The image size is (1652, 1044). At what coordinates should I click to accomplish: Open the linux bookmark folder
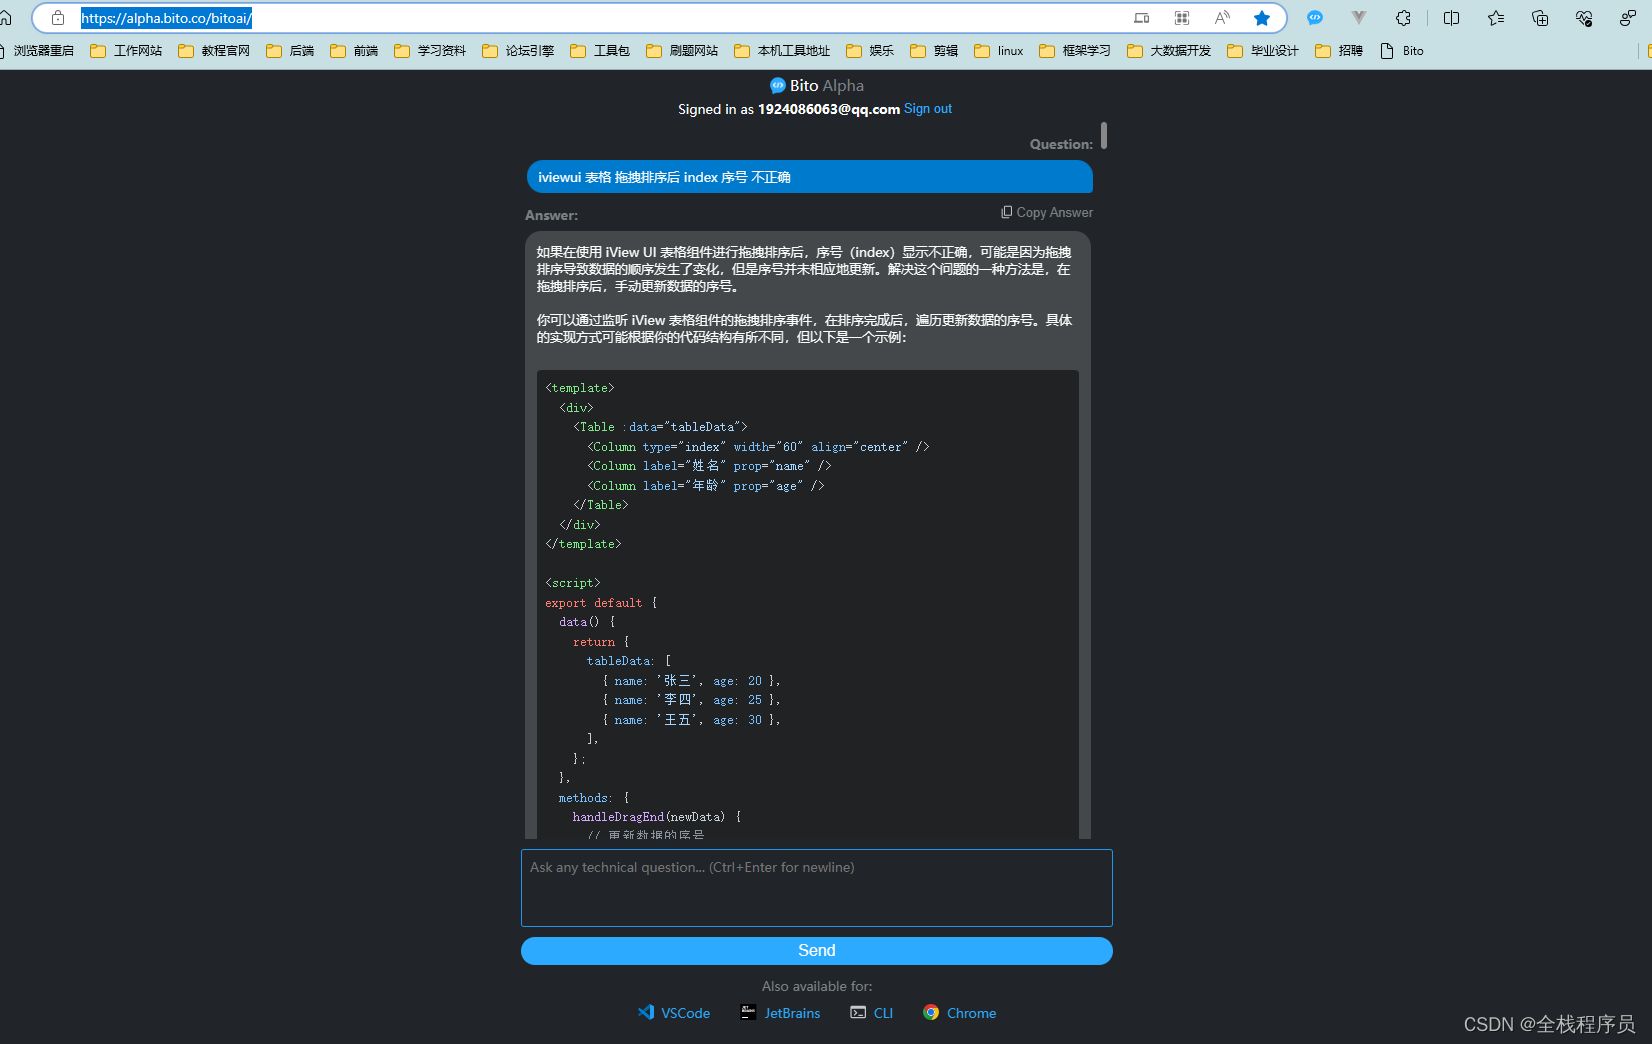tap(999, 51)
